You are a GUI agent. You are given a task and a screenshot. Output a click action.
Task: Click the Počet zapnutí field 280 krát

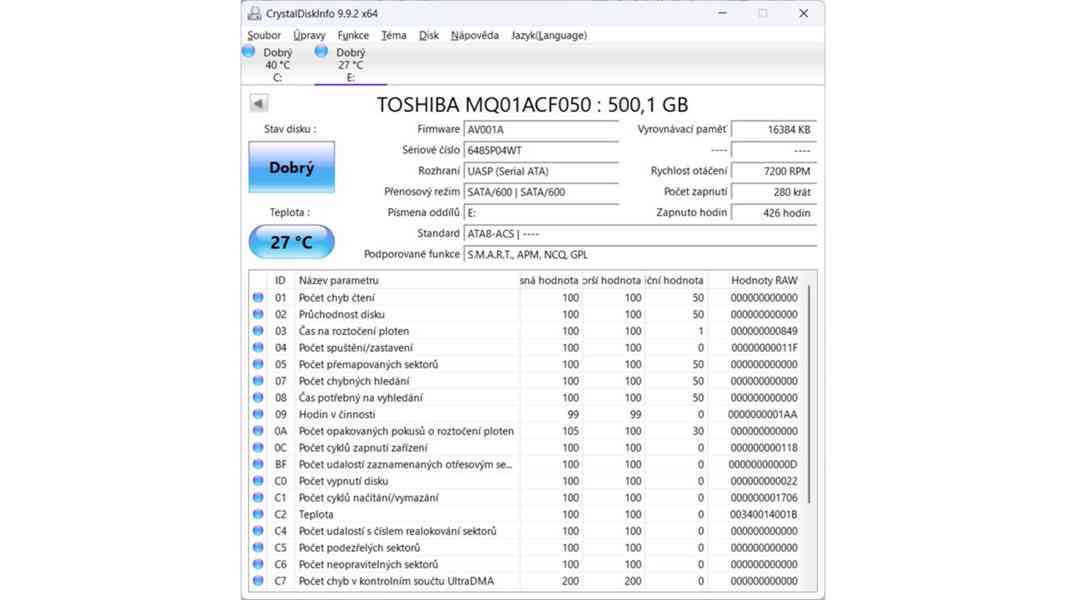tap(774, 192)
